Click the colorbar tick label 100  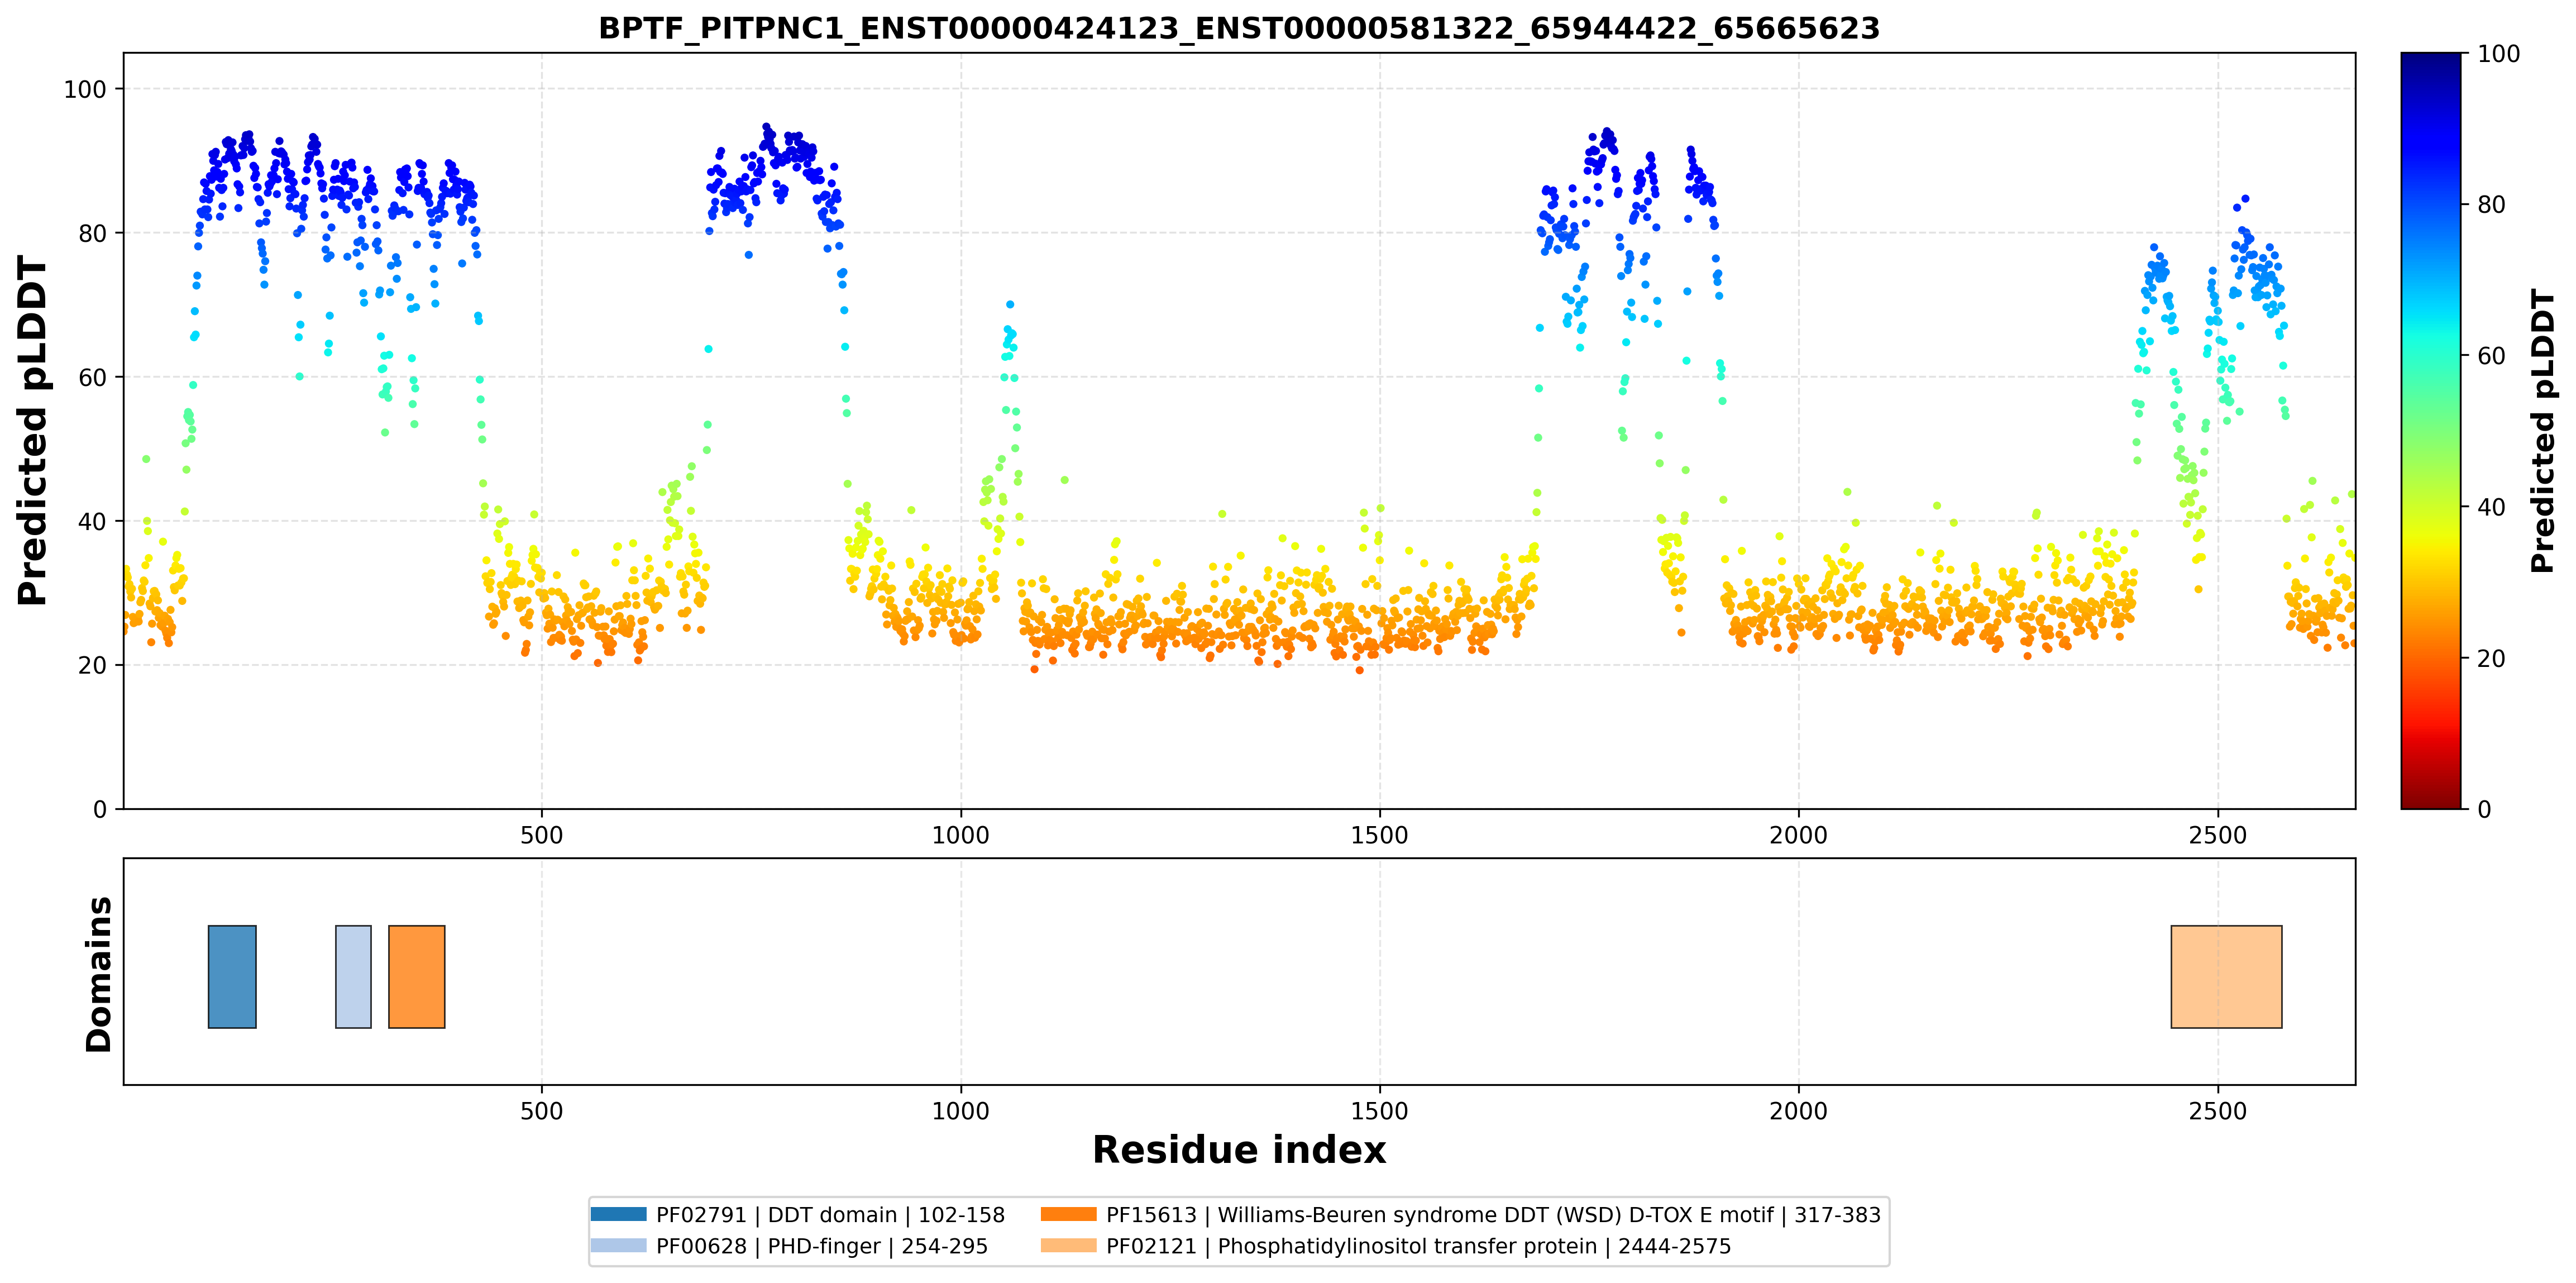click(x=2498, y=54)
